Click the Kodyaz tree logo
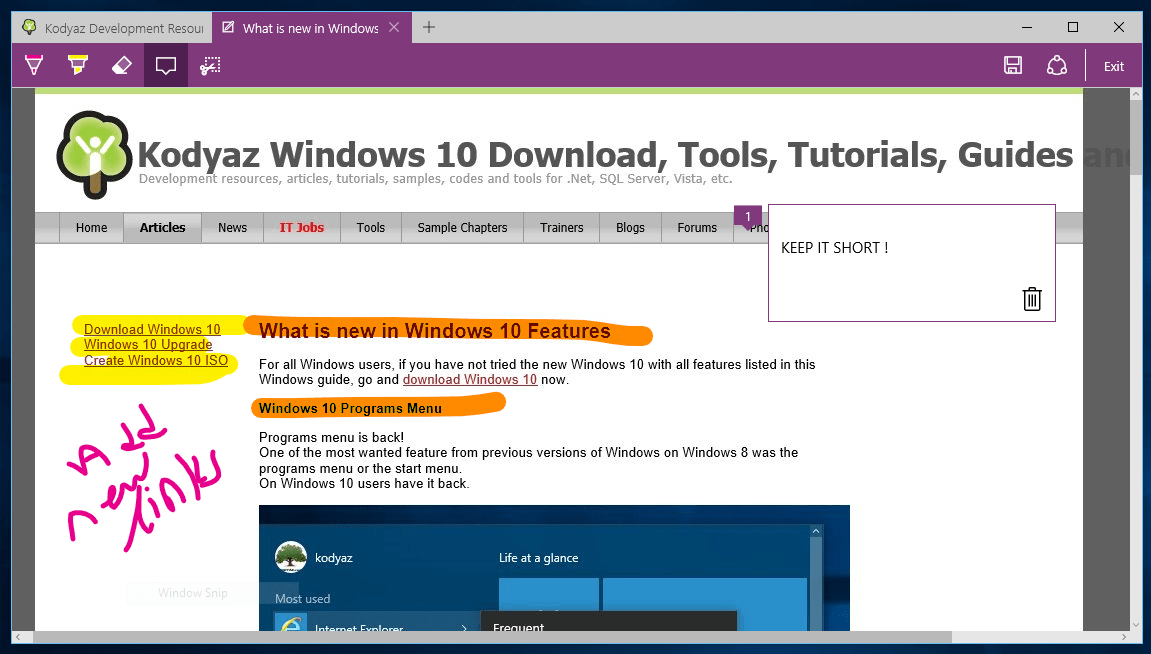Viewport: 1151px width, 654px height. [94, 155]
